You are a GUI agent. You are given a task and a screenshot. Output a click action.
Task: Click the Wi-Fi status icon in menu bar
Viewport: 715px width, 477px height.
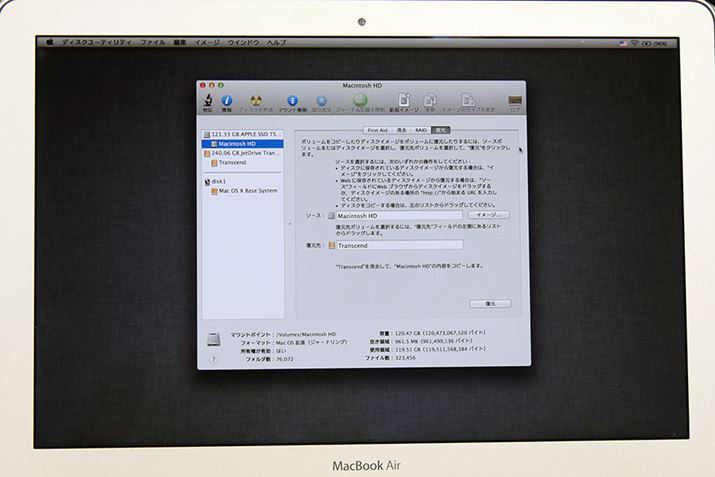point(634,43)
